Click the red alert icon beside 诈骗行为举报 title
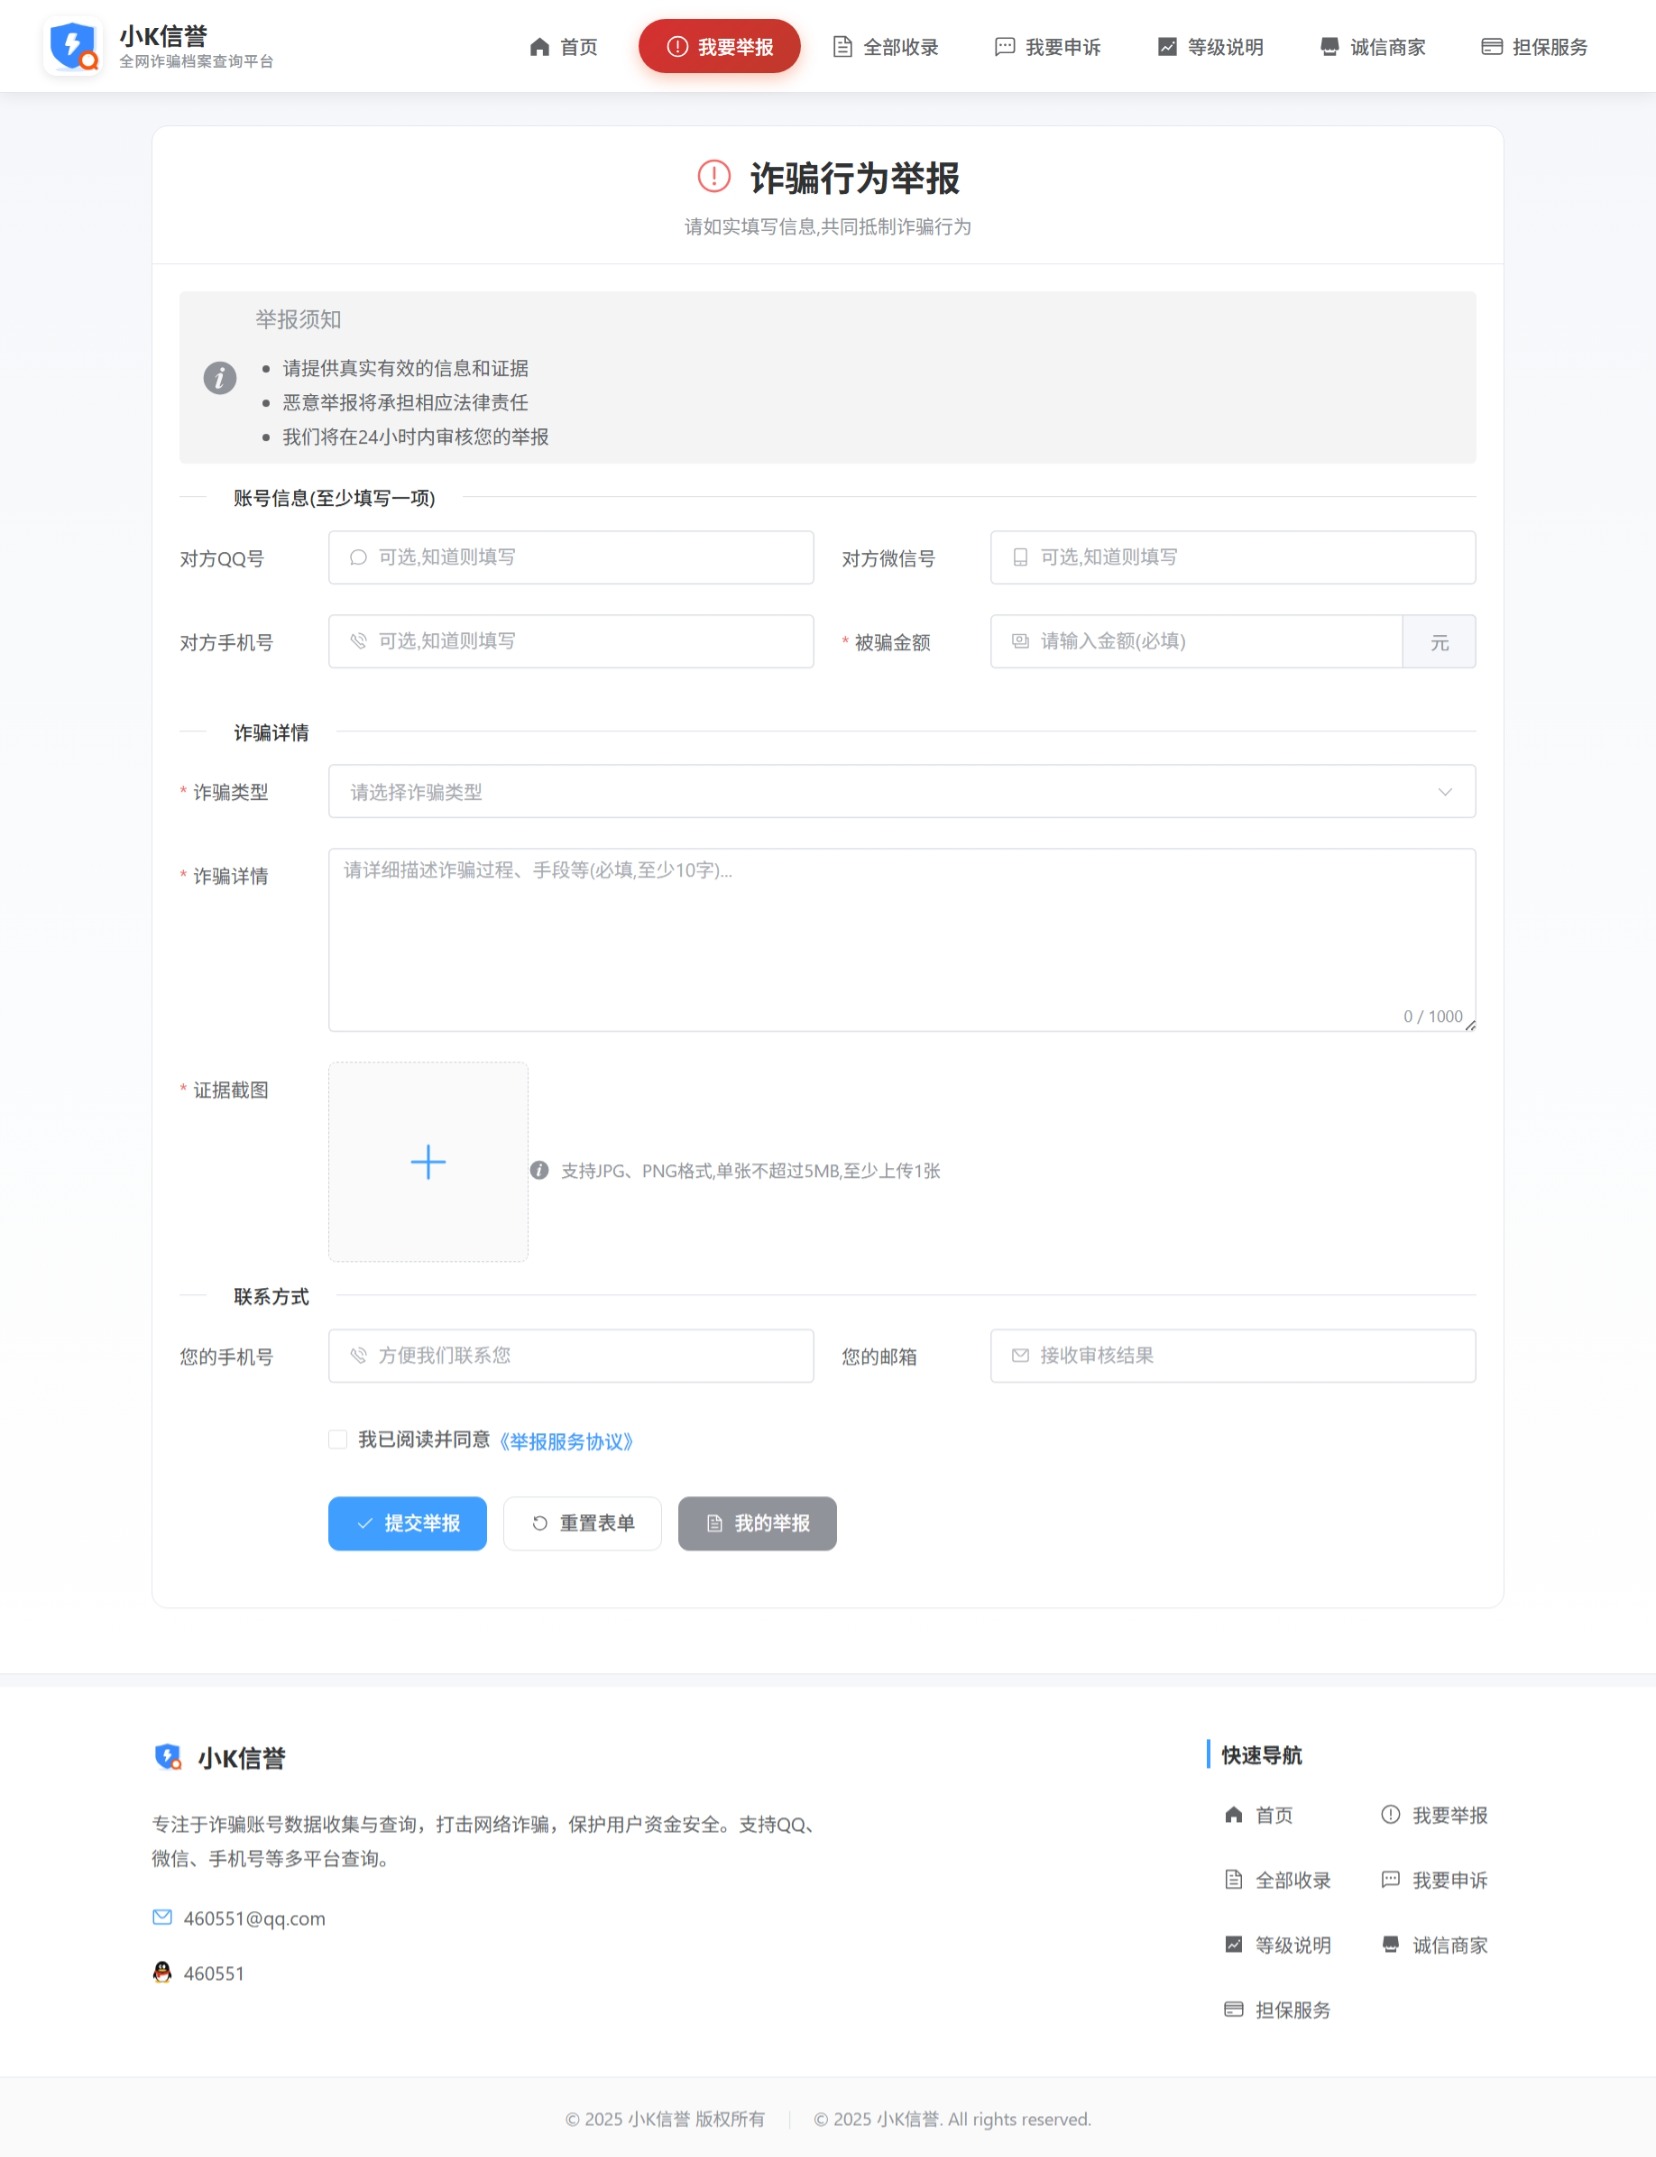 click(714, 177)
